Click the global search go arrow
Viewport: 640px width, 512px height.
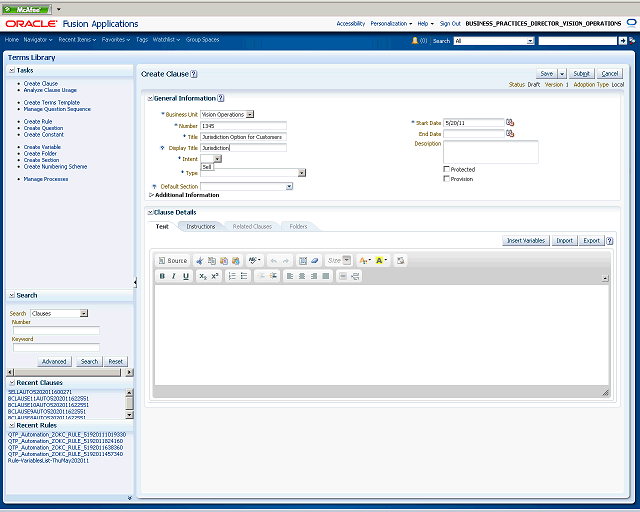click(622, 41)
